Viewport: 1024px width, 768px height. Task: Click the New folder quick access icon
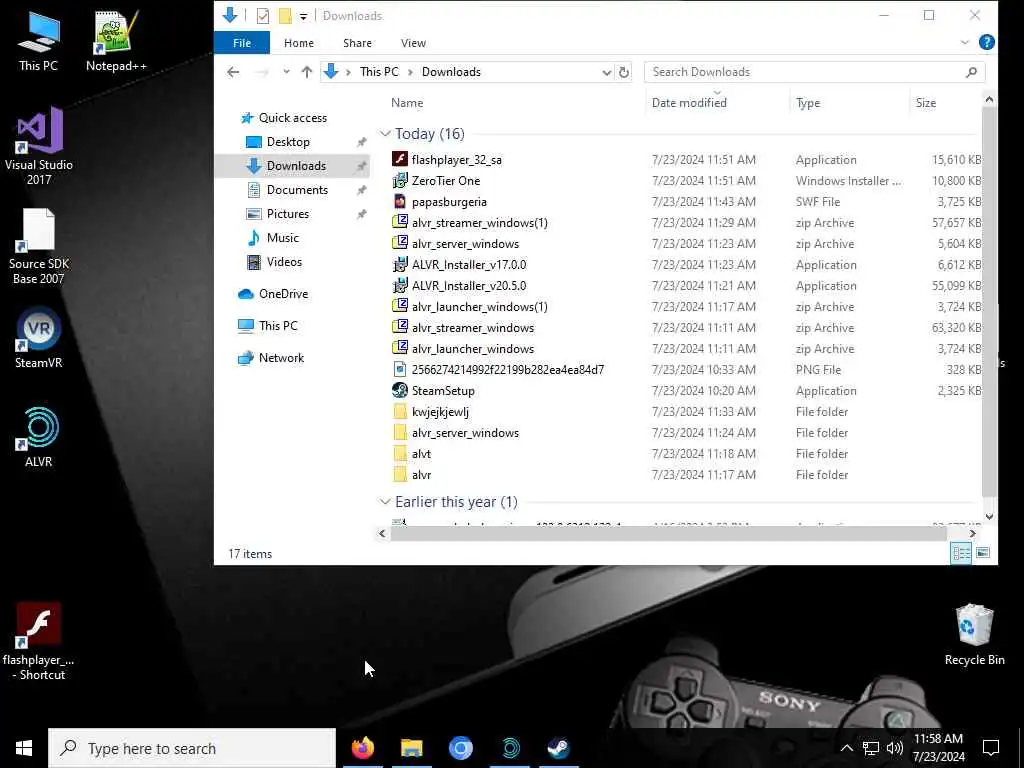285,16
